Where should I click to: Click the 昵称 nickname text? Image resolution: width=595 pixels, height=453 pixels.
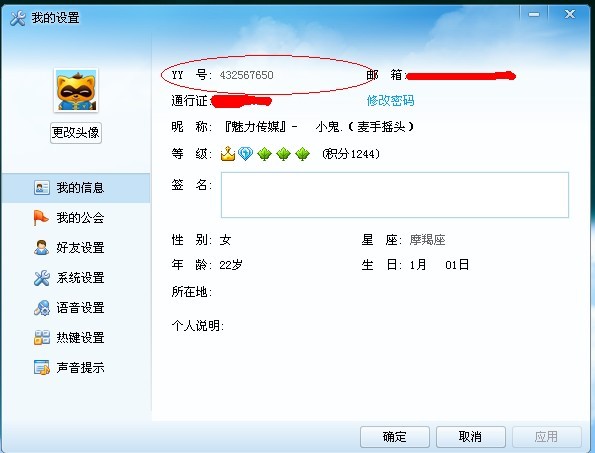click(x=319, y=126)
